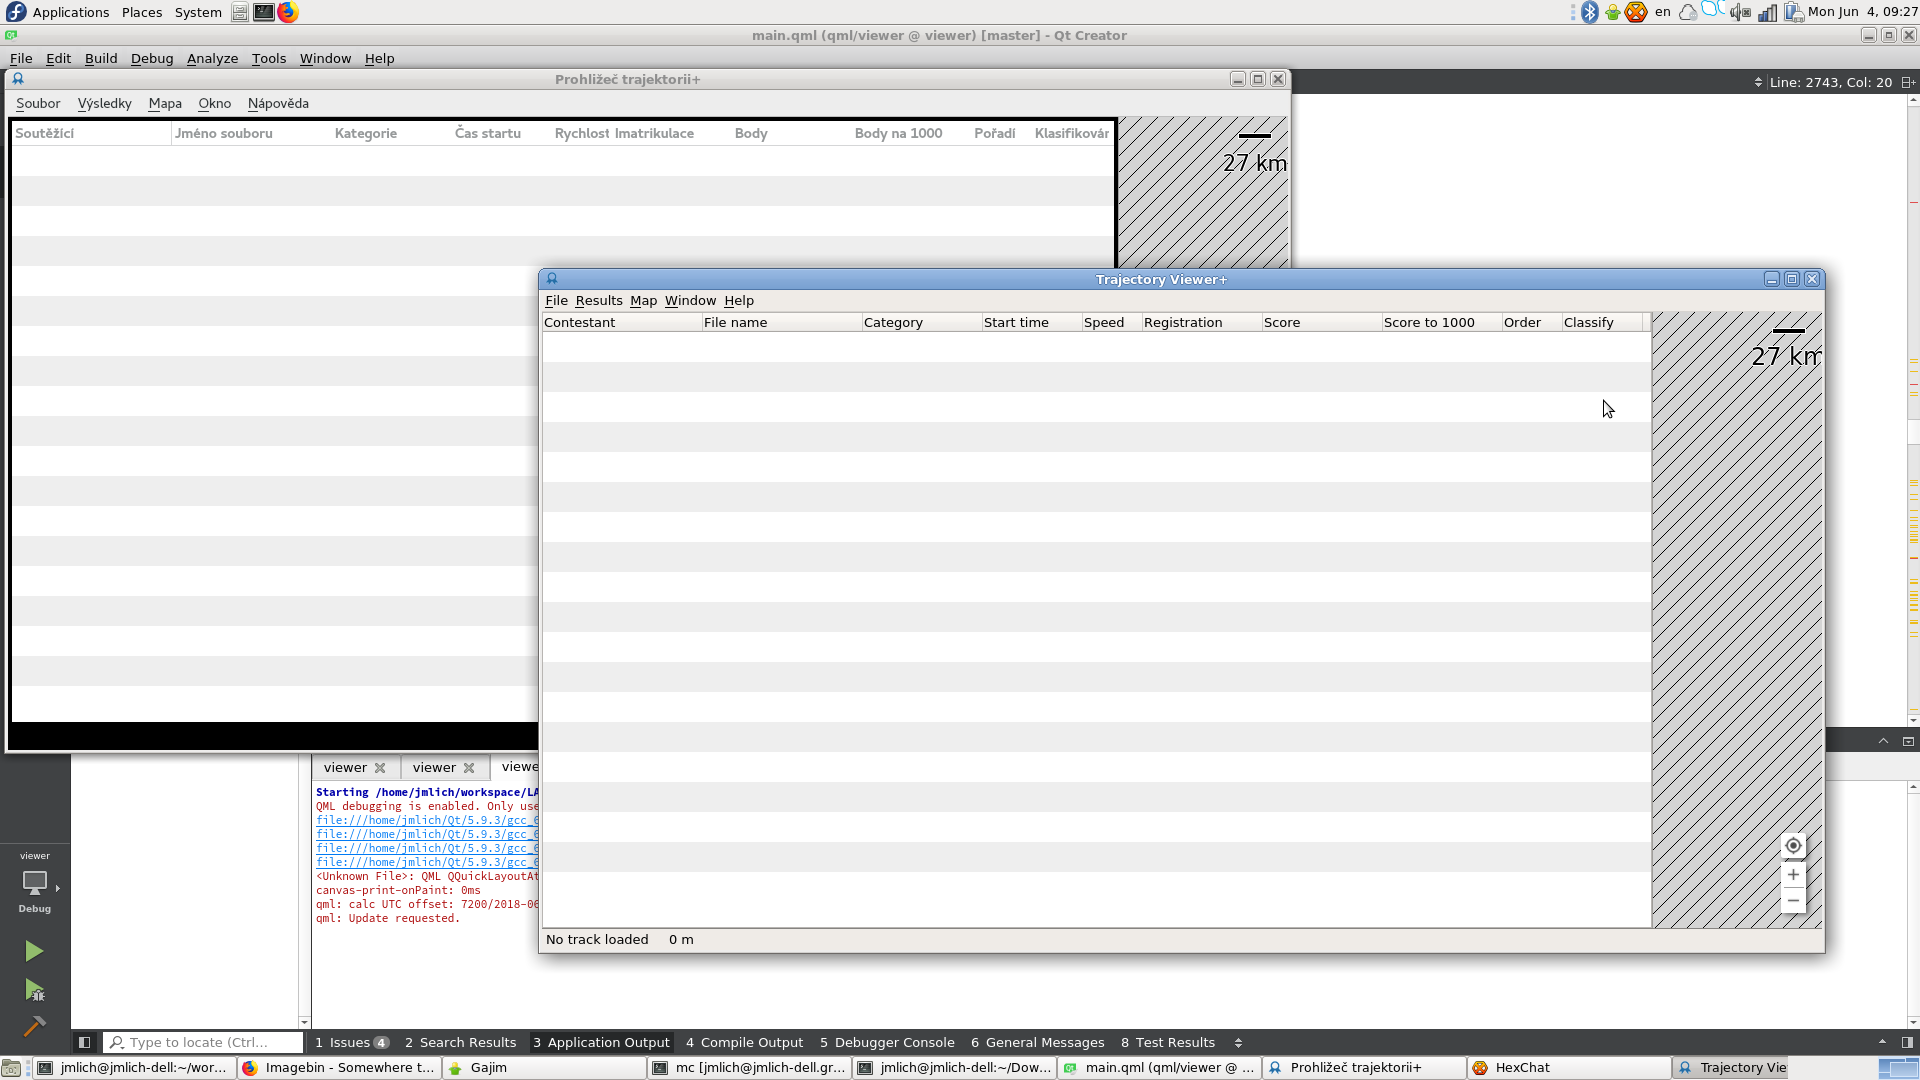Expand the output panes selector arrows
Image resolution: width=1920 pixels, height=1080 pixels.
tap(1238, 1042)
